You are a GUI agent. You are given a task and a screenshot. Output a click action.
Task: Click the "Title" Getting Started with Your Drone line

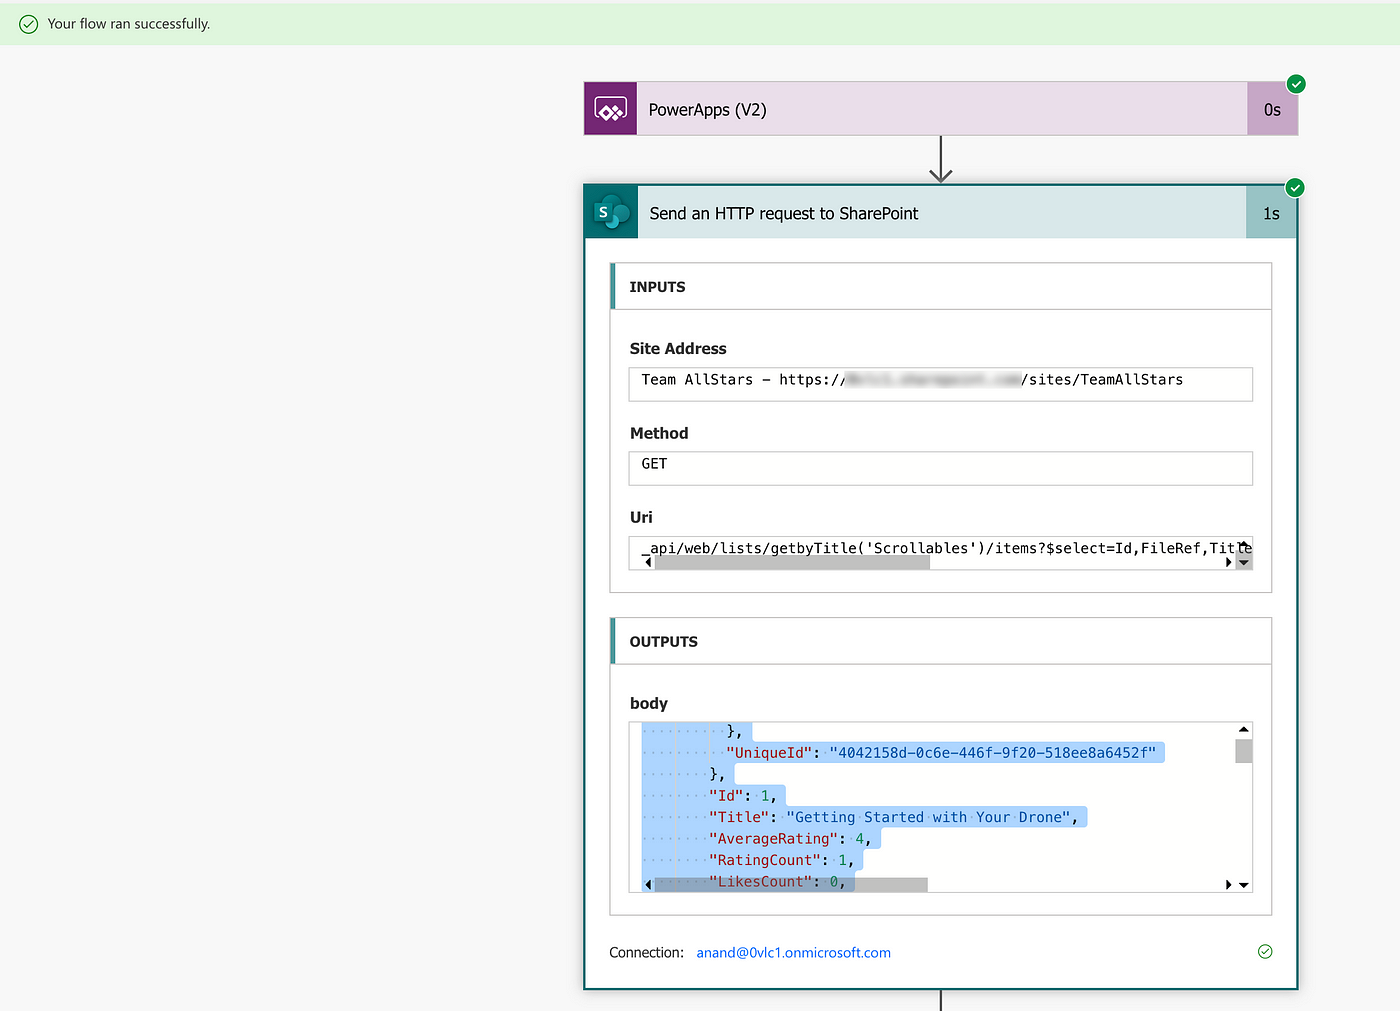pos(894,817)
